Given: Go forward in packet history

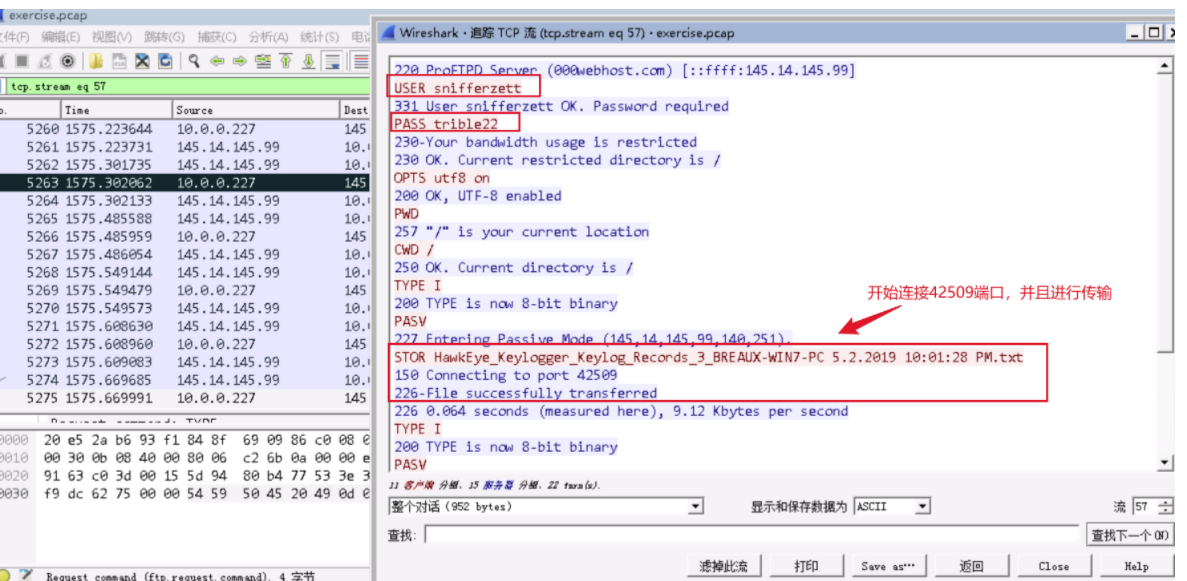Looking at the screenshot, I should [239, 61].
